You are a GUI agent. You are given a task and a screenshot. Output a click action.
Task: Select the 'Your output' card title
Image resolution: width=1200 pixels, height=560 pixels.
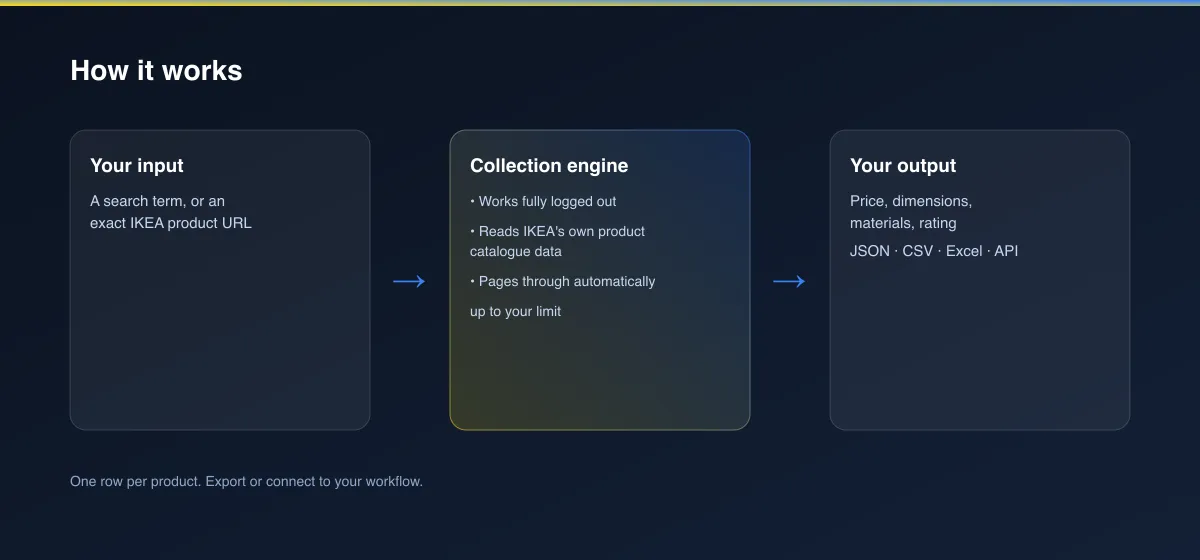[x=903, y=166]
